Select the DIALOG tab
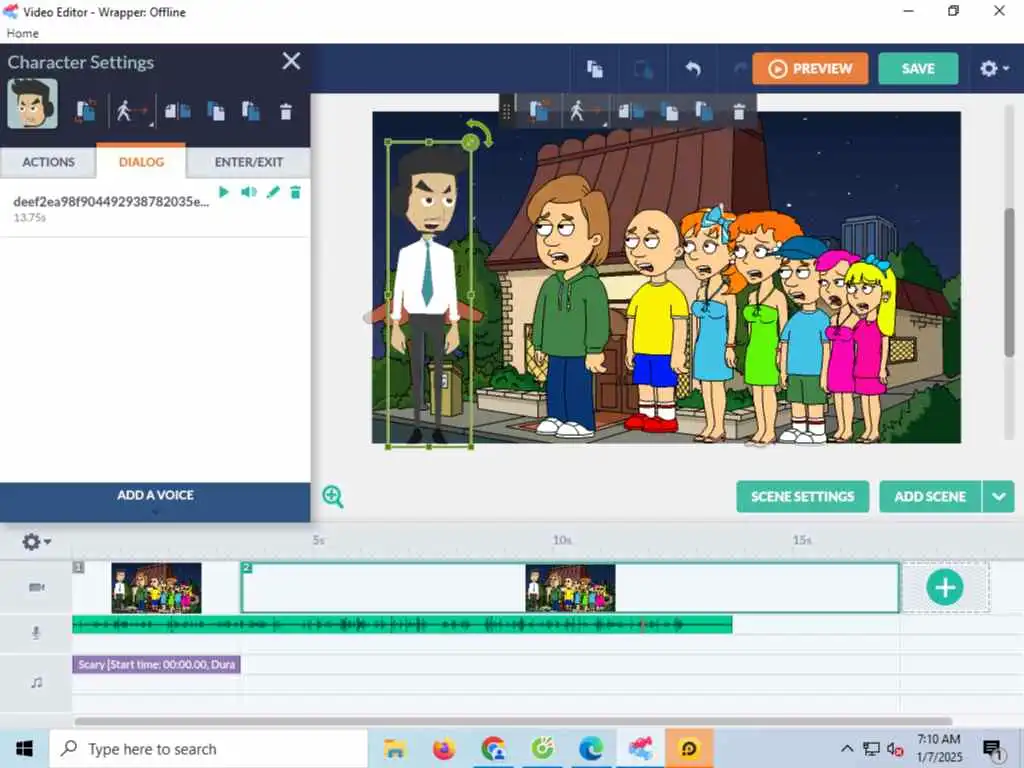 coord(141,161)
